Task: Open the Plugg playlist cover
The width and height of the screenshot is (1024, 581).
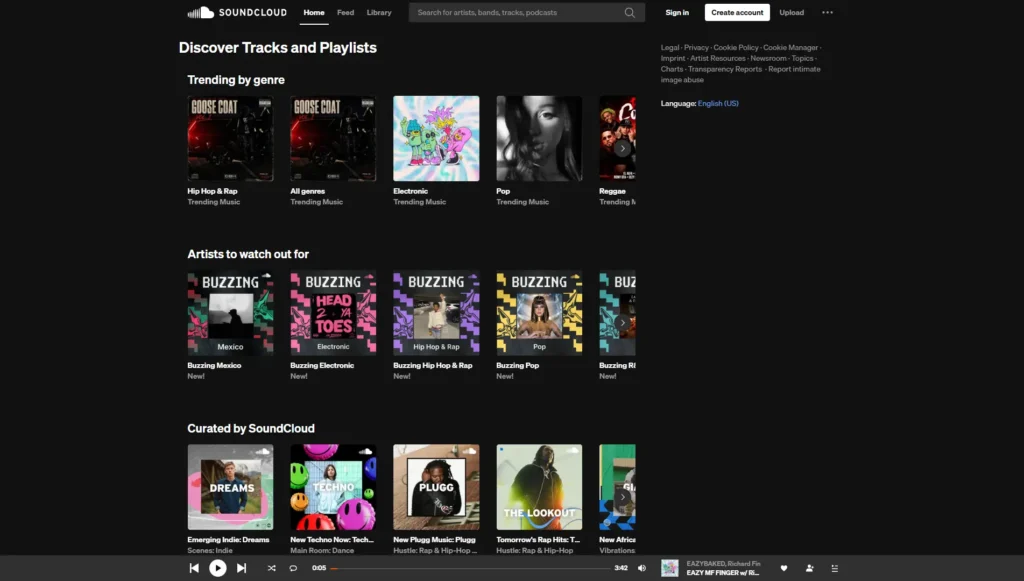Action: 436,487
